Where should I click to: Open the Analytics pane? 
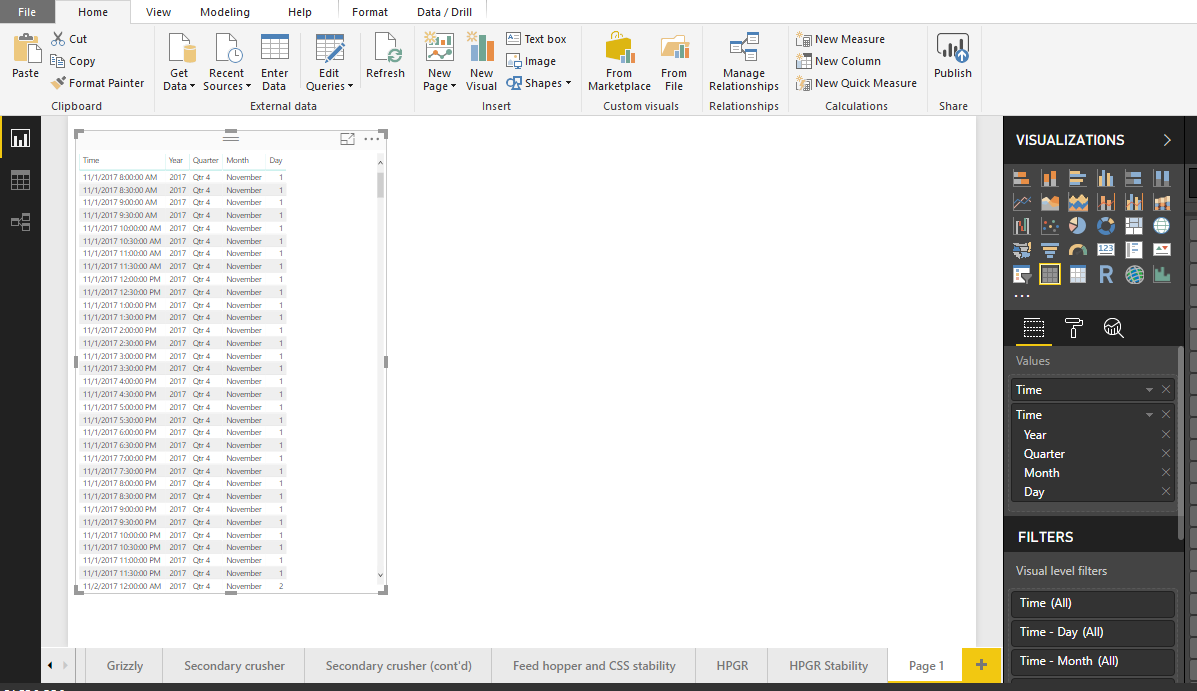pyautogui.click(x=1113, y=328)
